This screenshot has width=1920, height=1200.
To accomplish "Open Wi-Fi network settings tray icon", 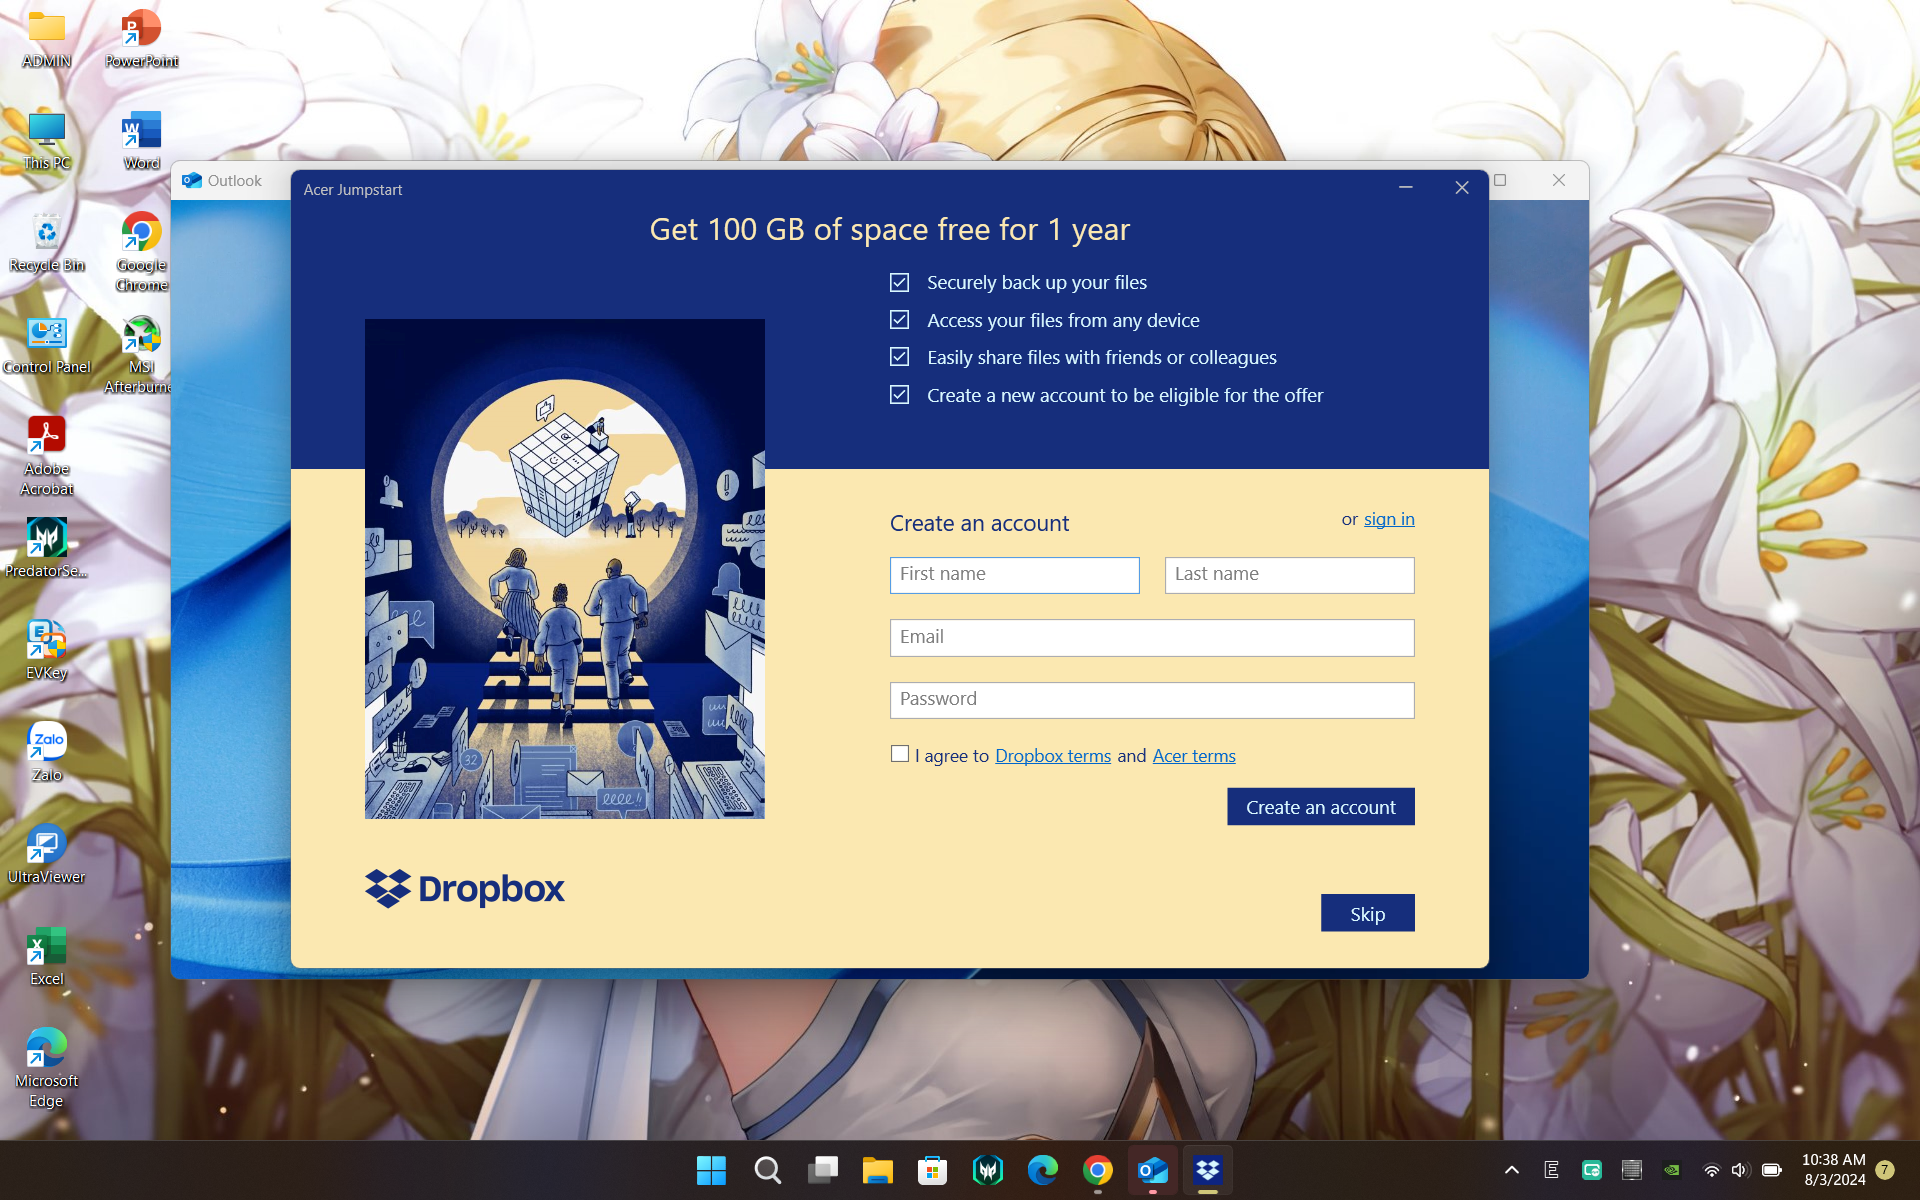I will [1712, 1170].
